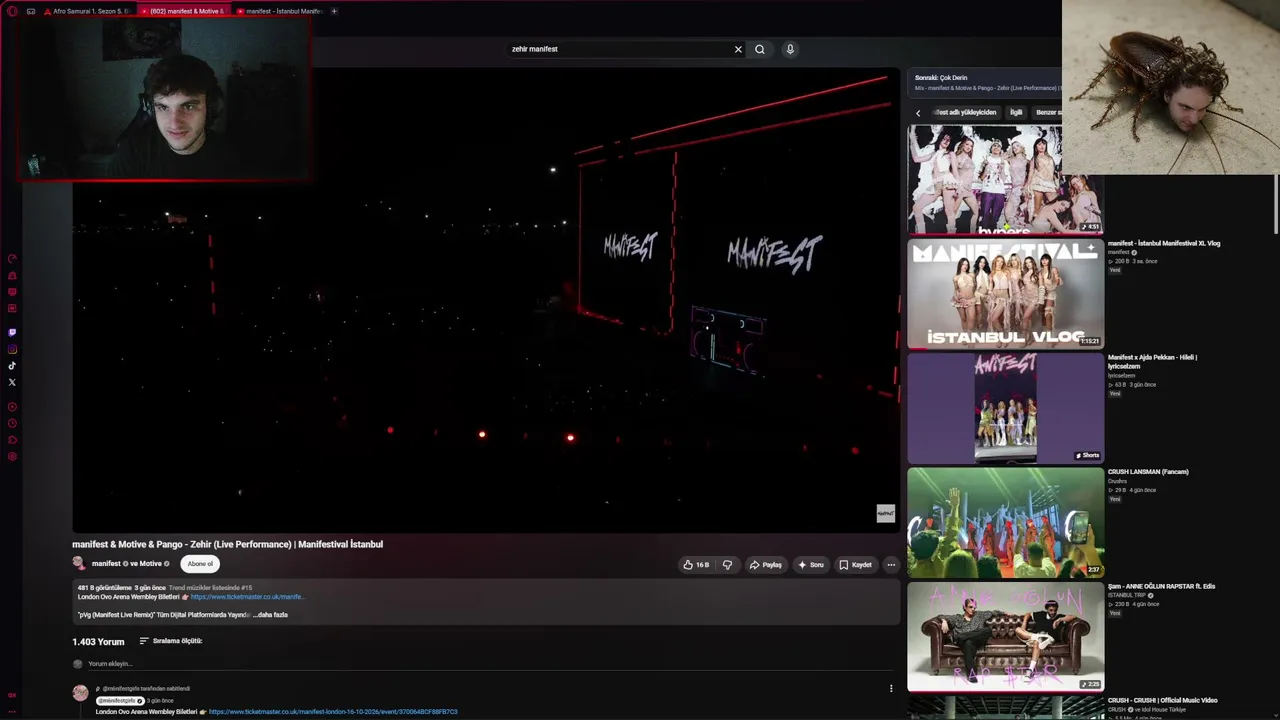
Task: Click '481 B görüntüleme' view count text
Action: pyautogui.click(x=105, y=588)
